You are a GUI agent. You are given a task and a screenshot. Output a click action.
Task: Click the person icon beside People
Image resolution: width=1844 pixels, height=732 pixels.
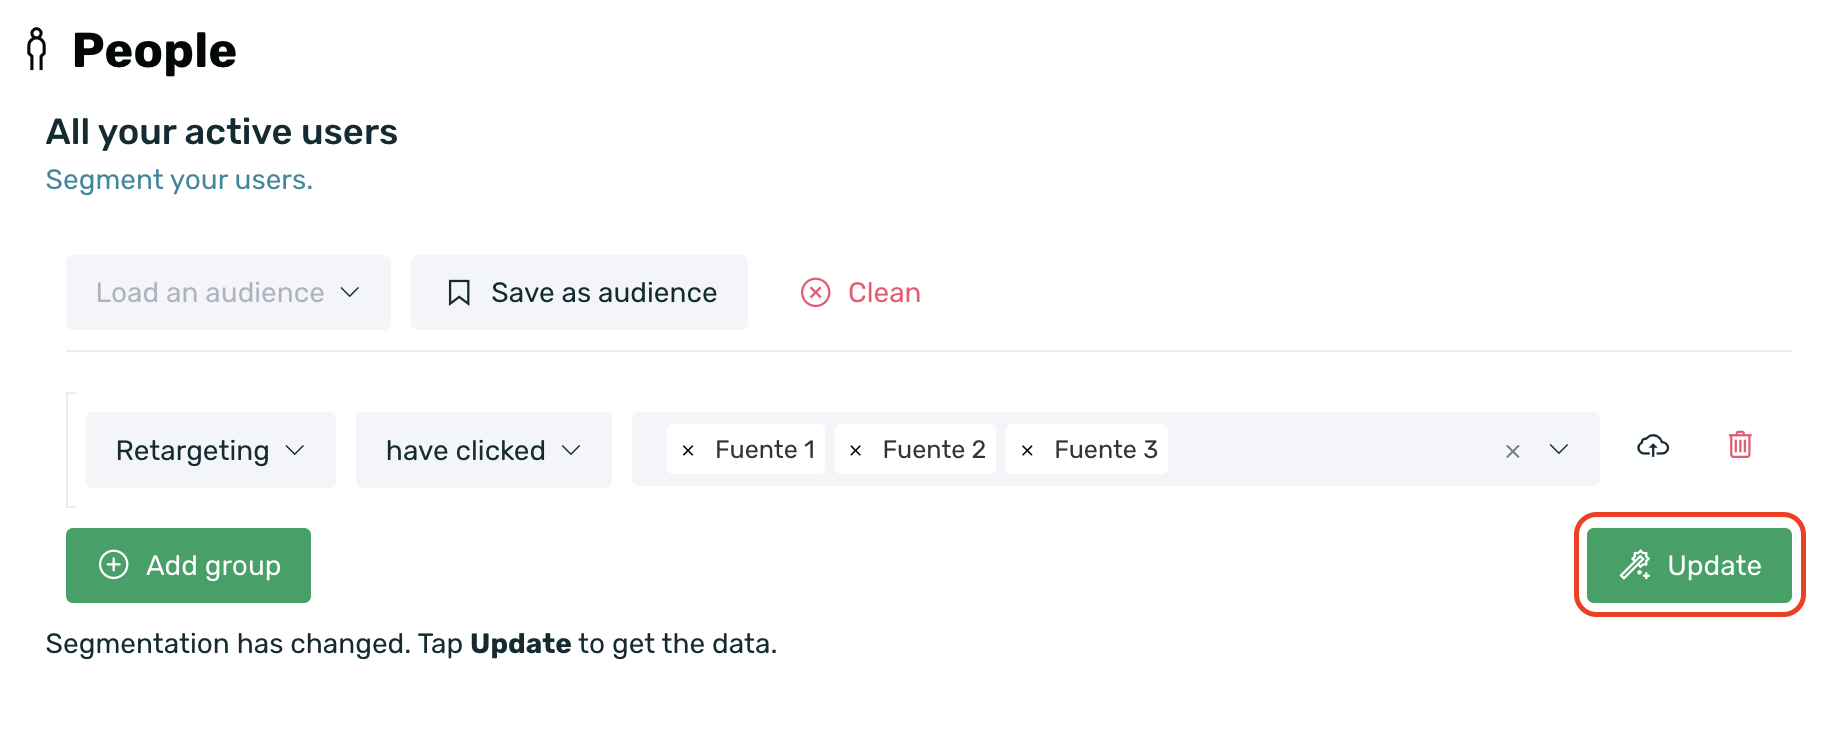click(37, 49)
